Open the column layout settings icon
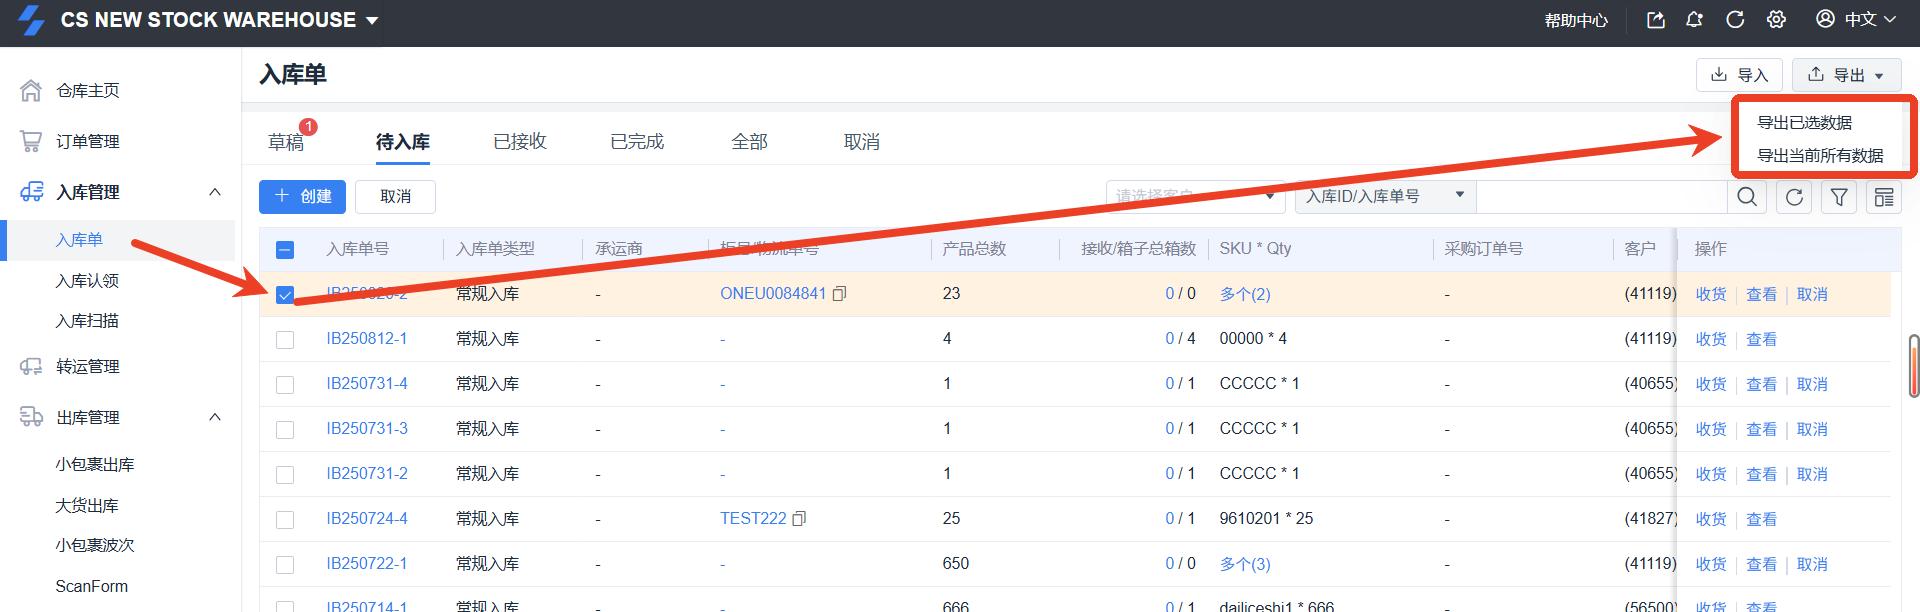The height and width of the screenshot is (612, 1920). point(1884,197)
